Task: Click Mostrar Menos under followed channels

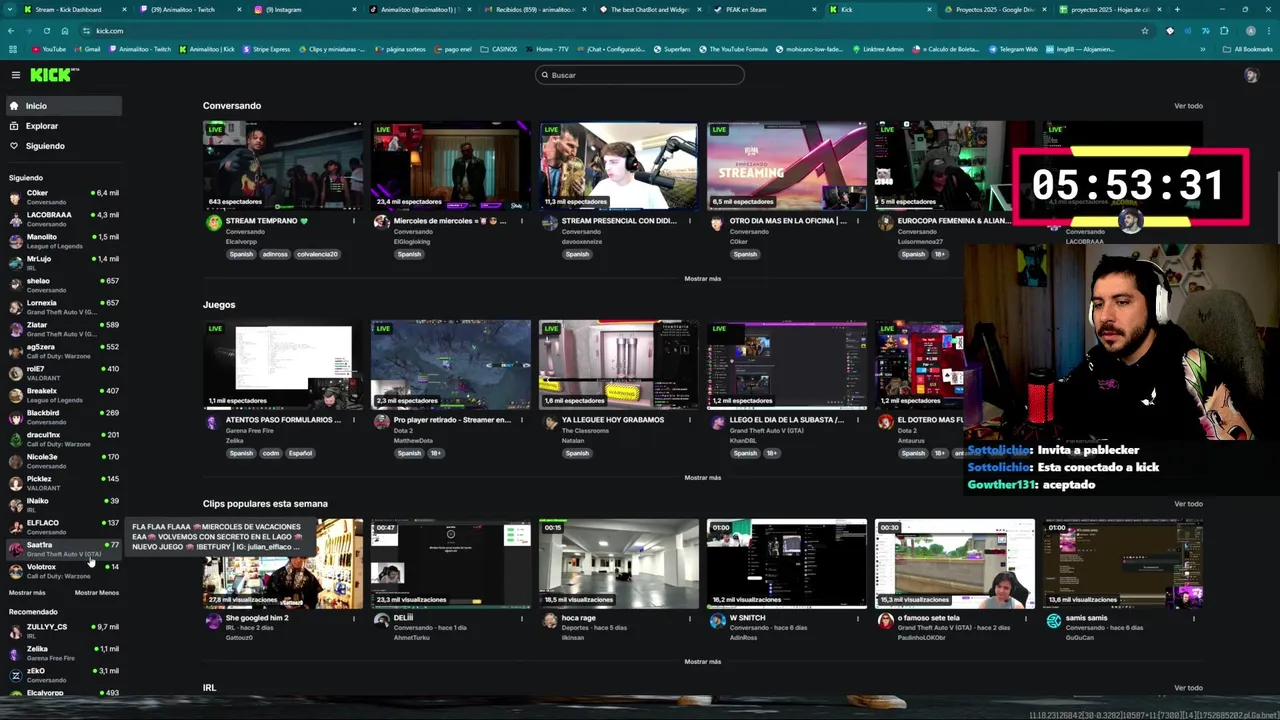Action: (97, 593)
